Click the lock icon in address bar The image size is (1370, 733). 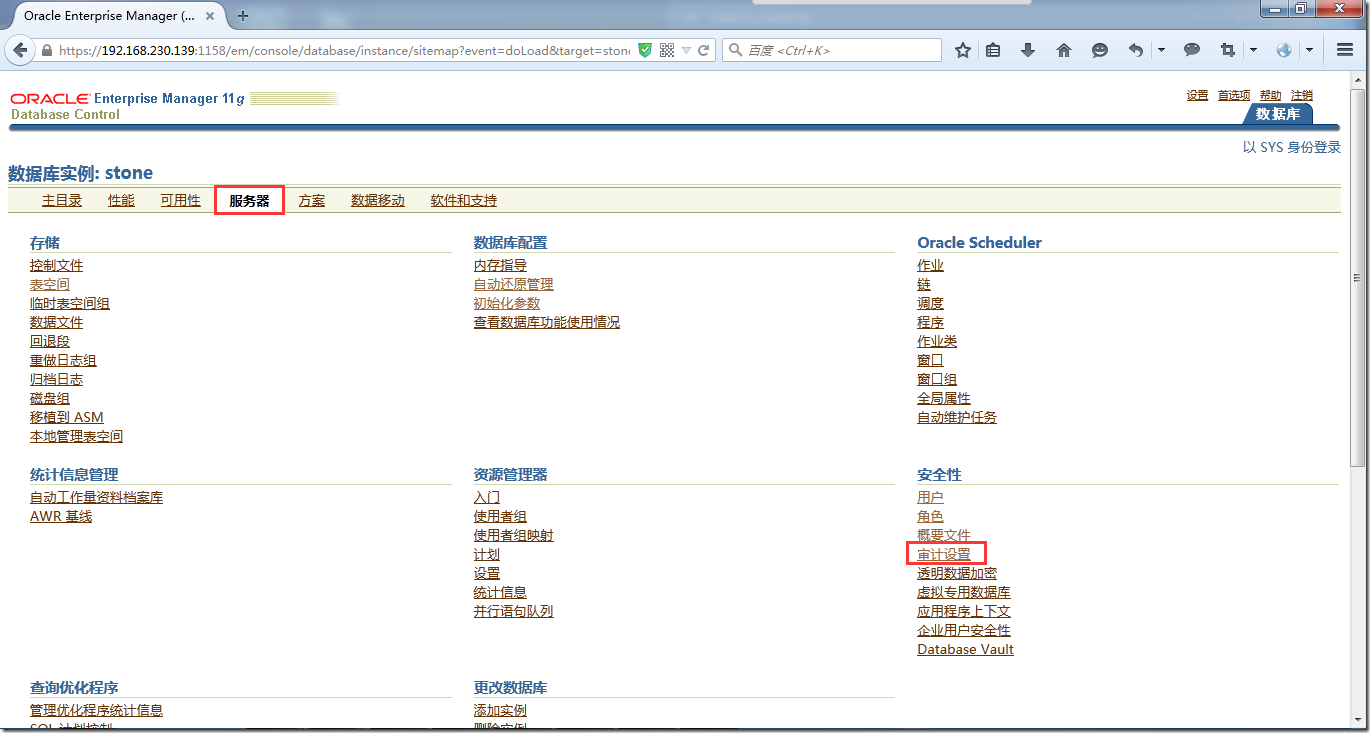point(47,50)
